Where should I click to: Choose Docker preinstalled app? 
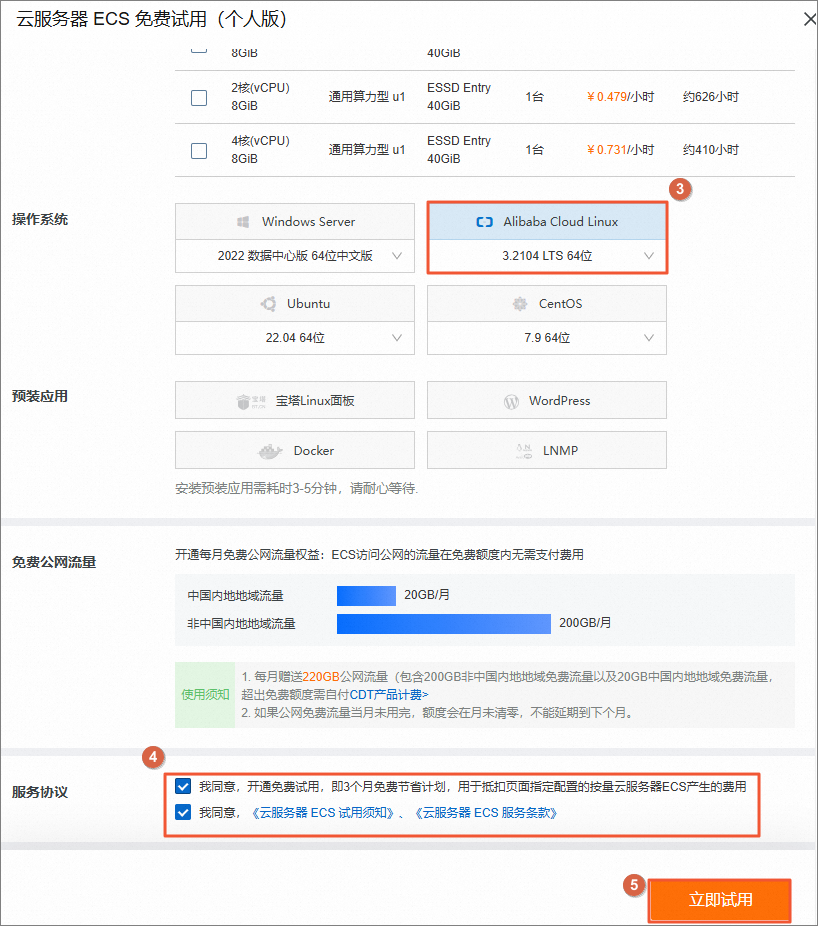tap(295, 450)
